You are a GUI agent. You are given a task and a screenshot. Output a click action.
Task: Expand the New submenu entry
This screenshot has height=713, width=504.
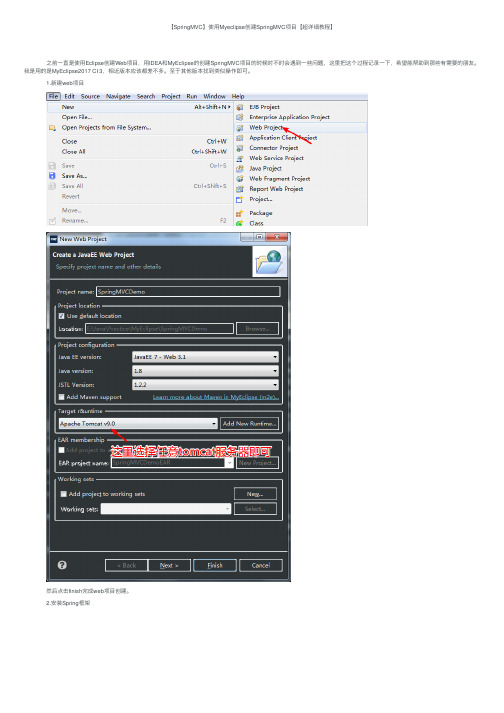point(140,107)
